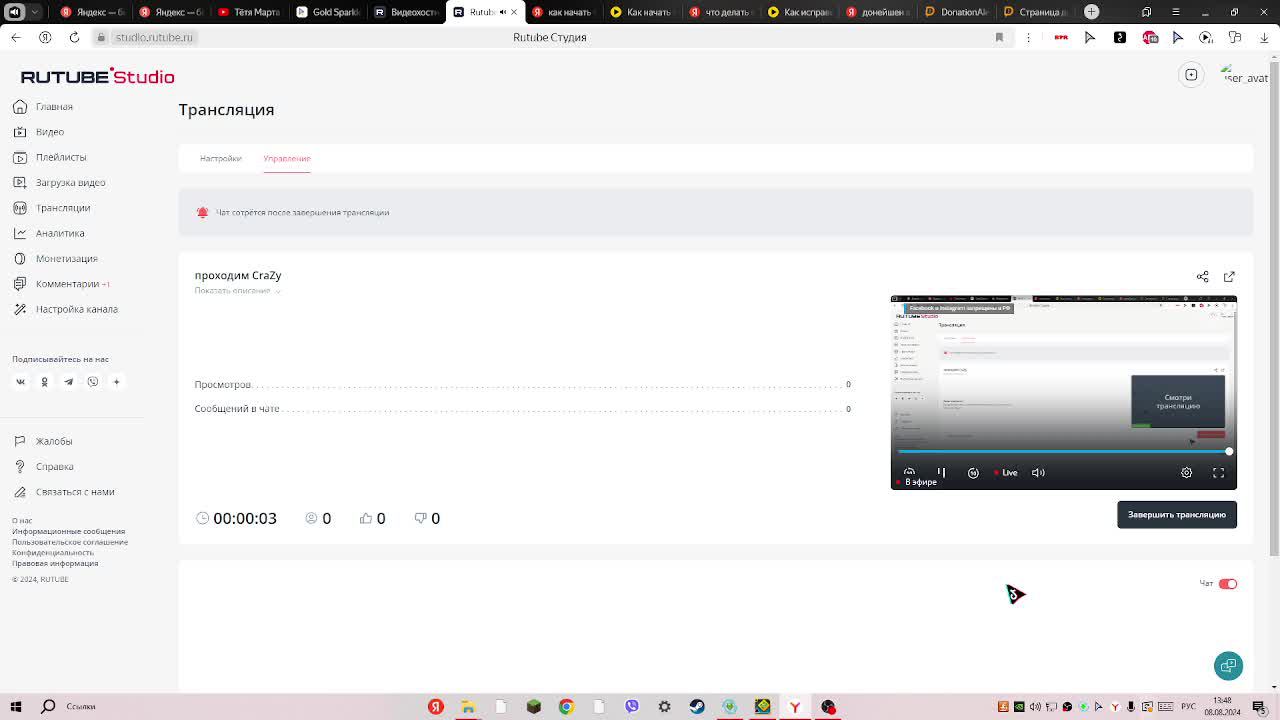The image size is (1280, 720).
Task: Expand Показать описание under stream title
Action: pos(237,290)
